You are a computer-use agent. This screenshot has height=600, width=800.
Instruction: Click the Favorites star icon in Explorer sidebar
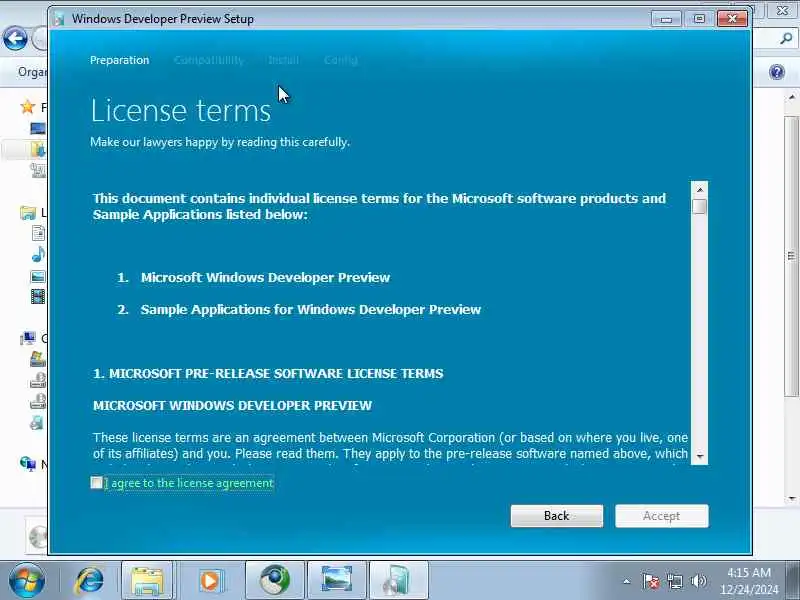pyautogui.click(x=28, y=107)
